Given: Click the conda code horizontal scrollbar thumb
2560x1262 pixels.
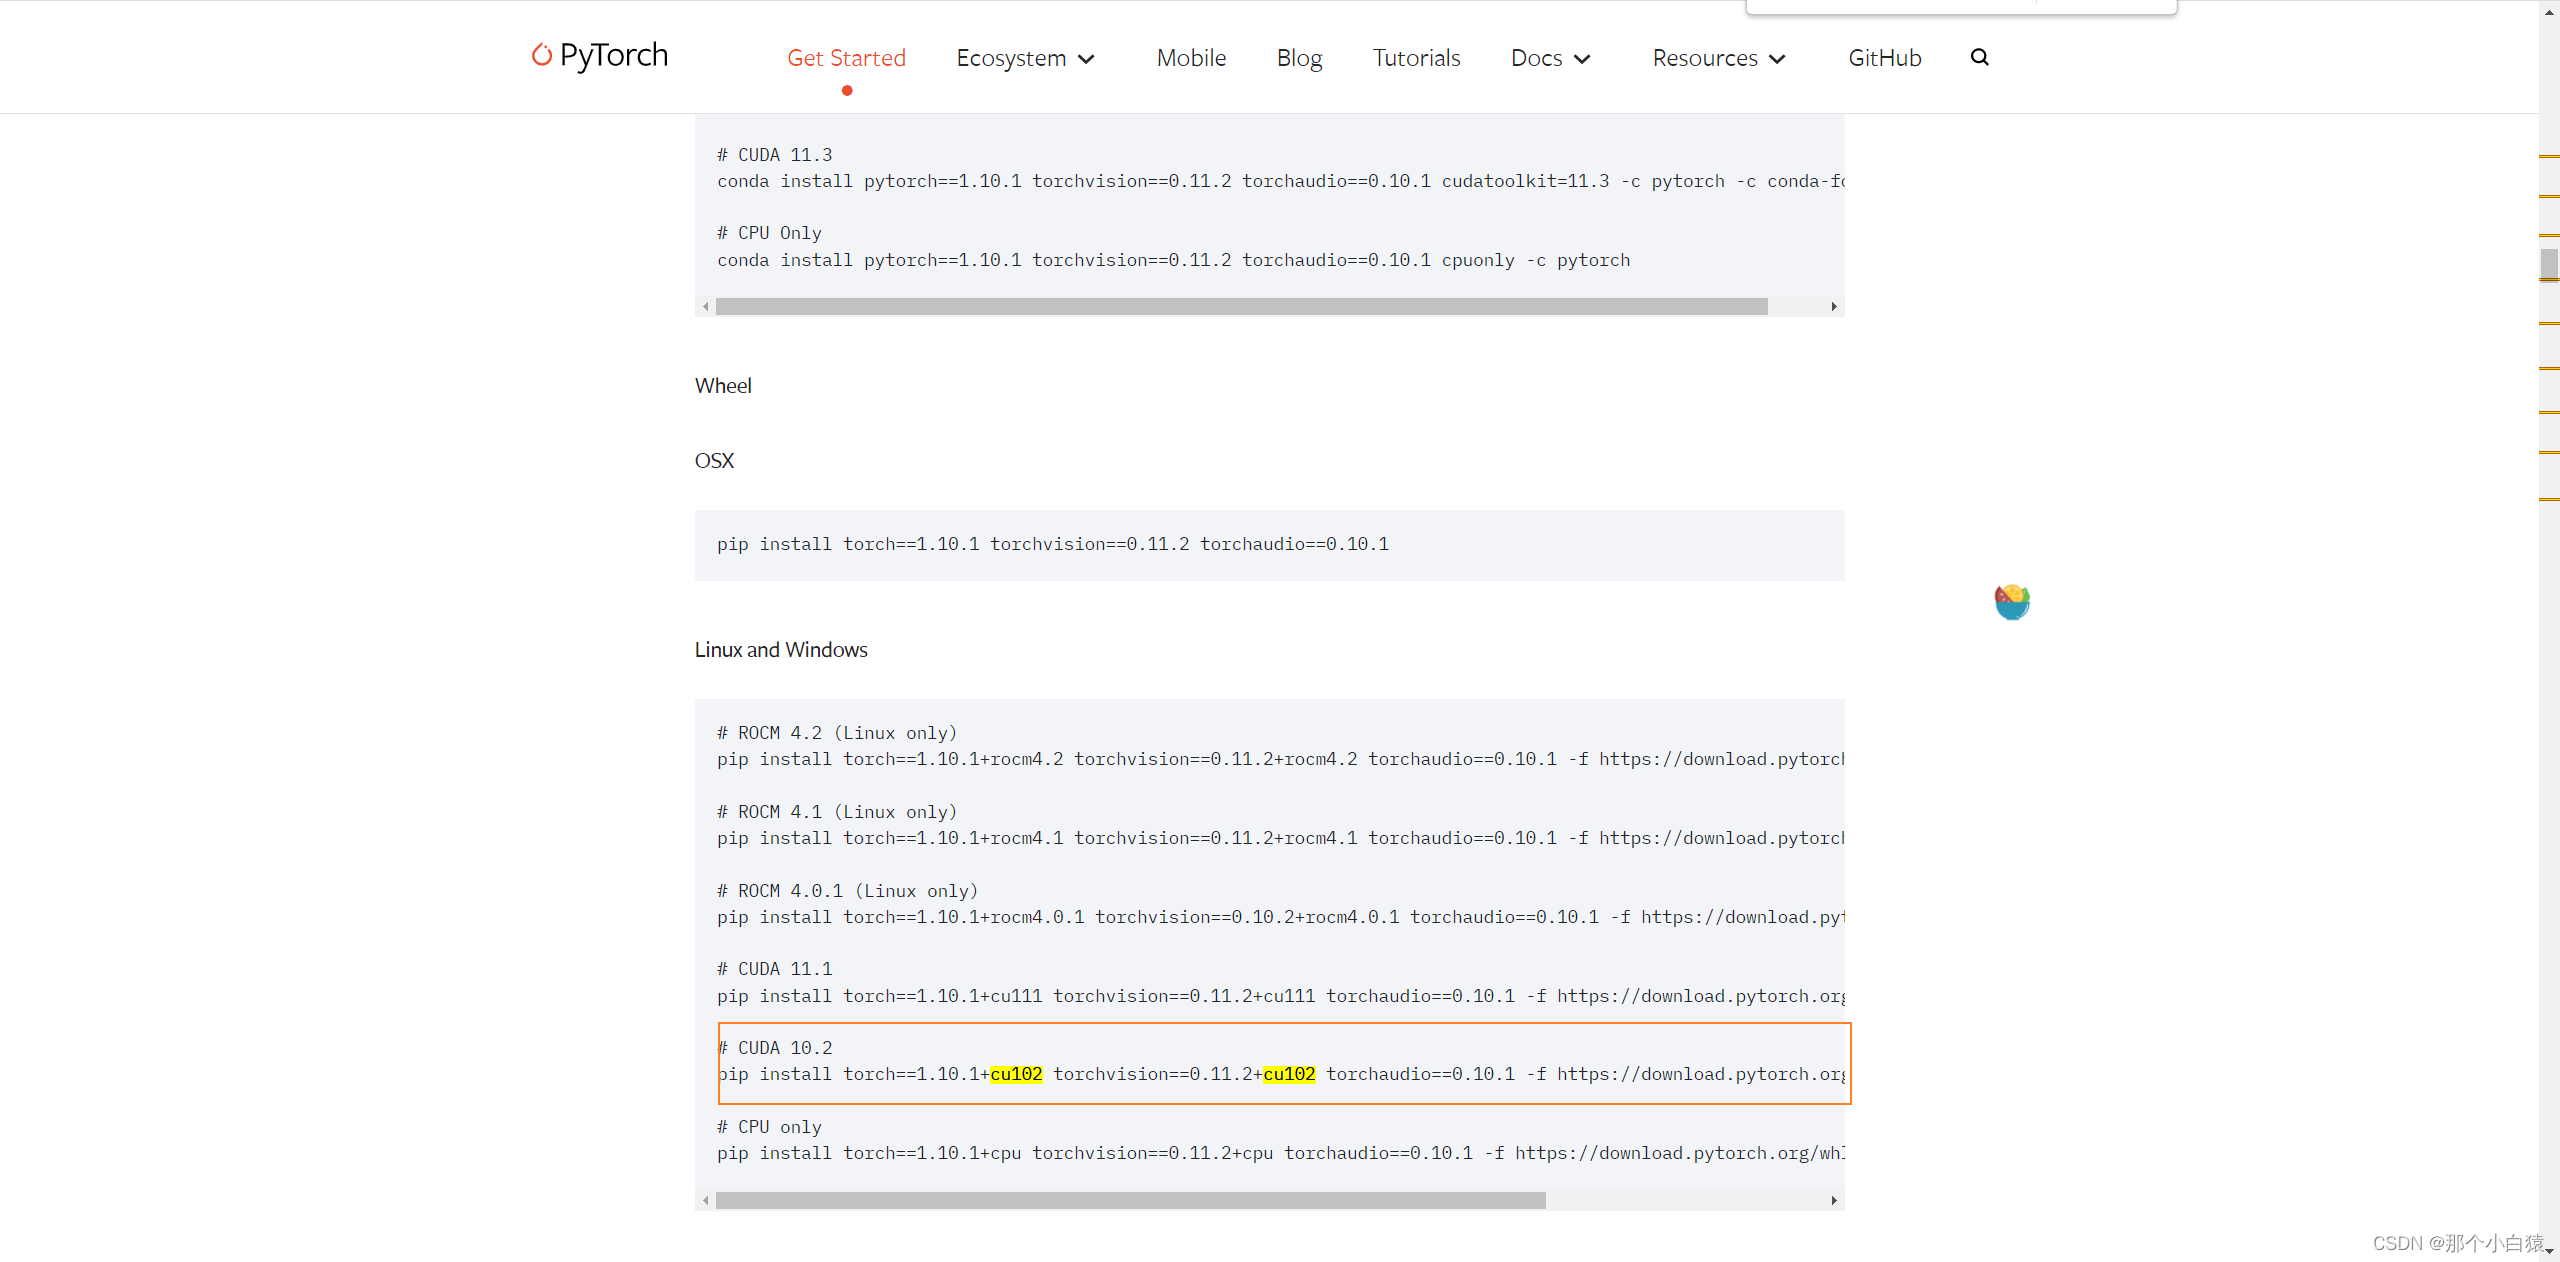Looking at the screenshot, I should click(1240, 306).
